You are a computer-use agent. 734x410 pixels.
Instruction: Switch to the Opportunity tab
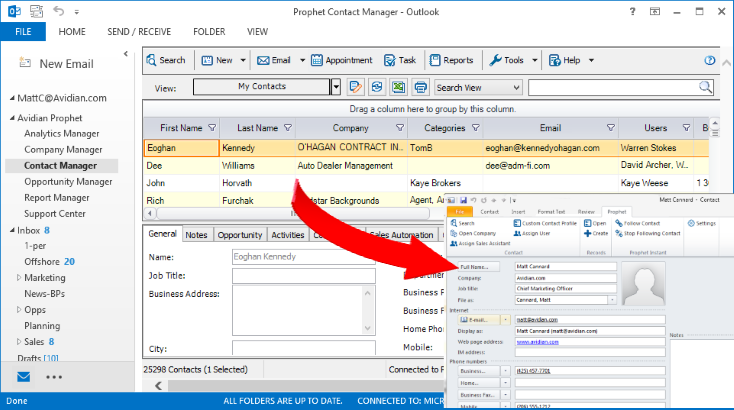click(x=240, y=235)
